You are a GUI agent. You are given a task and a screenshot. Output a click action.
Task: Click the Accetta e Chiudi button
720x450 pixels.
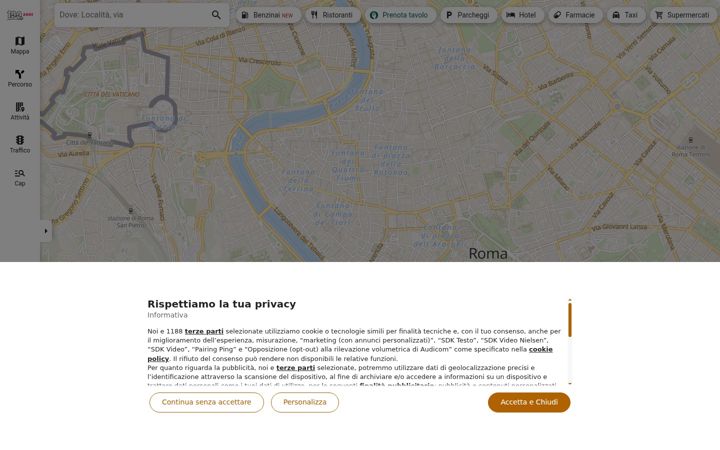[529, 402]
